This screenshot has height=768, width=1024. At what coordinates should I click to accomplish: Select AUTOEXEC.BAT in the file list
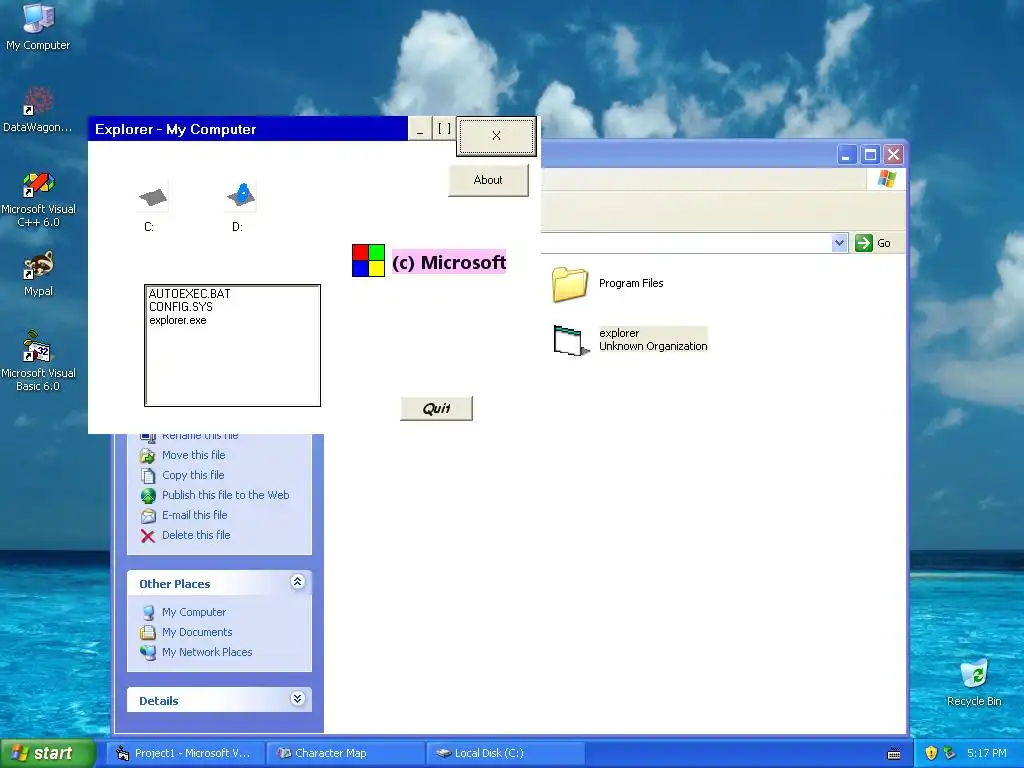click(x=189, y=294)
